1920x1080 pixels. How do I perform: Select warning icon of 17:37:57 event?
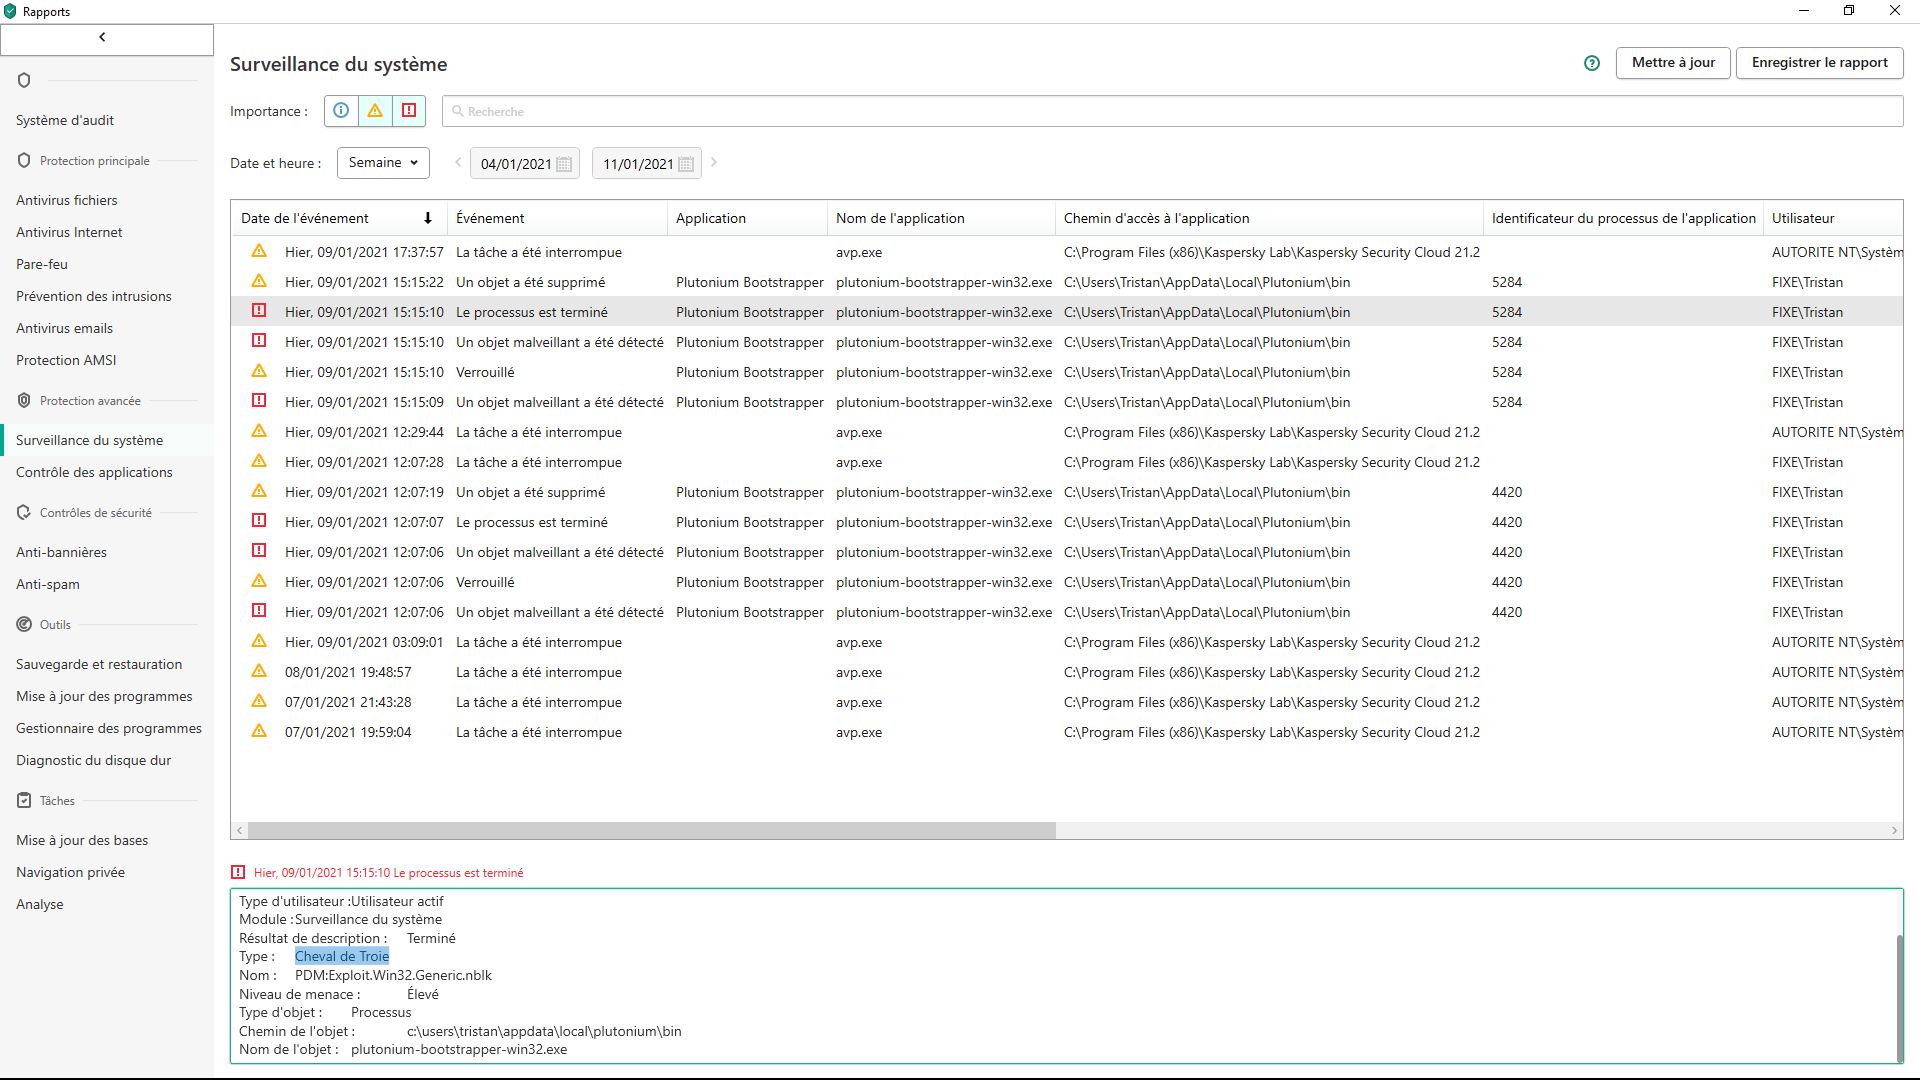(x=259, y=251)
